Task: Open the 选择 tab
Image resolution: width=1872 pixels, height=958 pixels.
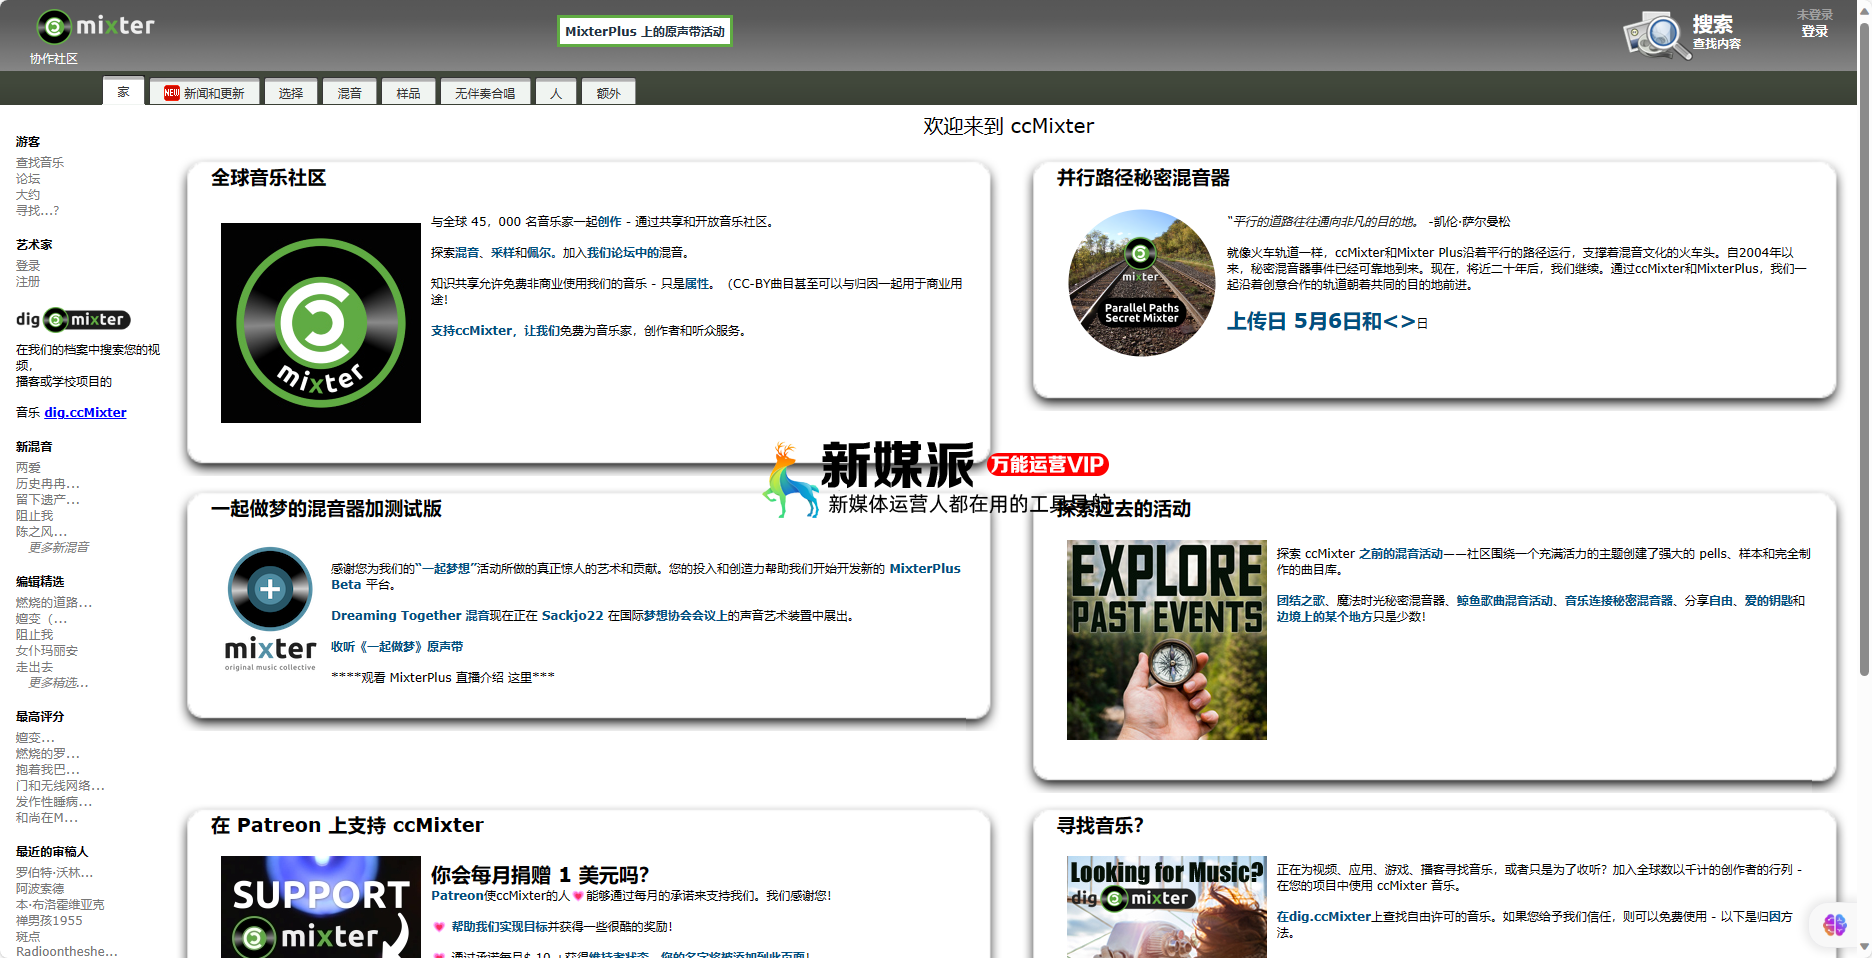Action: [291, 93]
